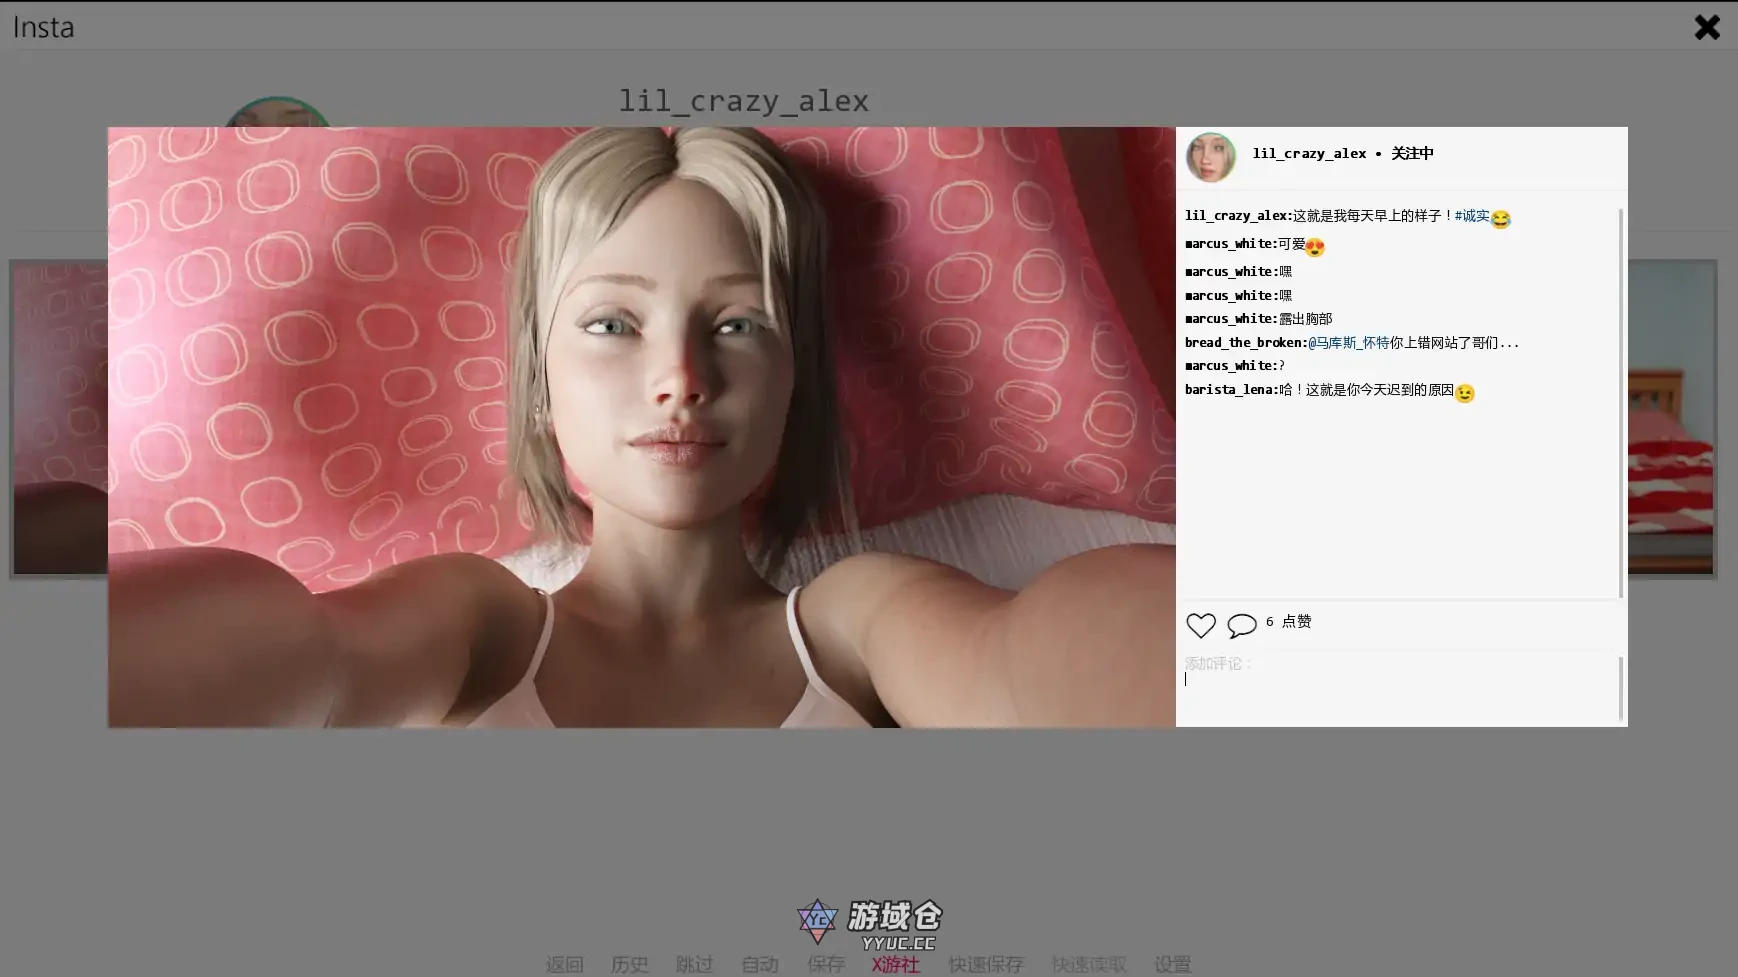Screen dimensions: 1738x977
Task: Click 返回 in the bottom menu
Action: 564,964
